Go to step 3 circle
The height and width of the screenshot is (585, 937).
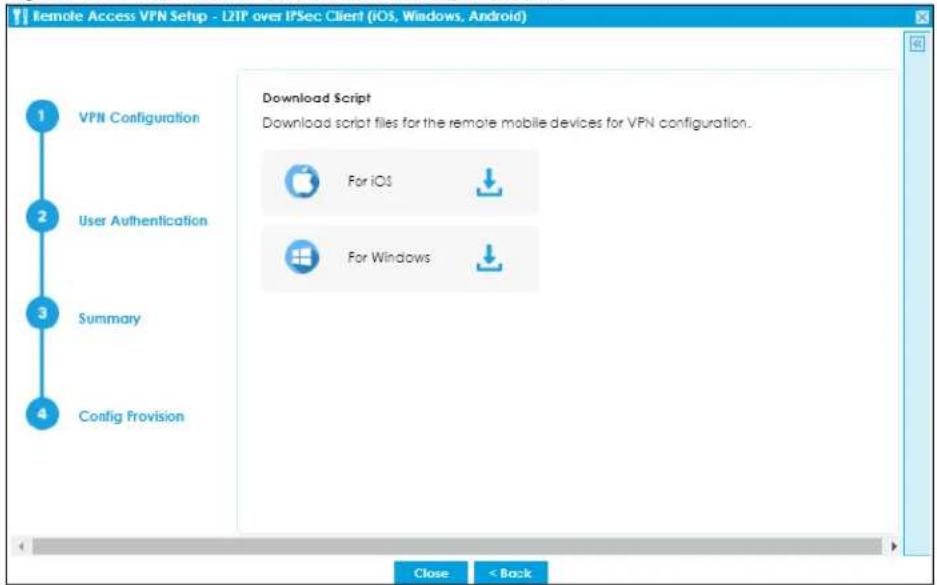coord(42,314)
